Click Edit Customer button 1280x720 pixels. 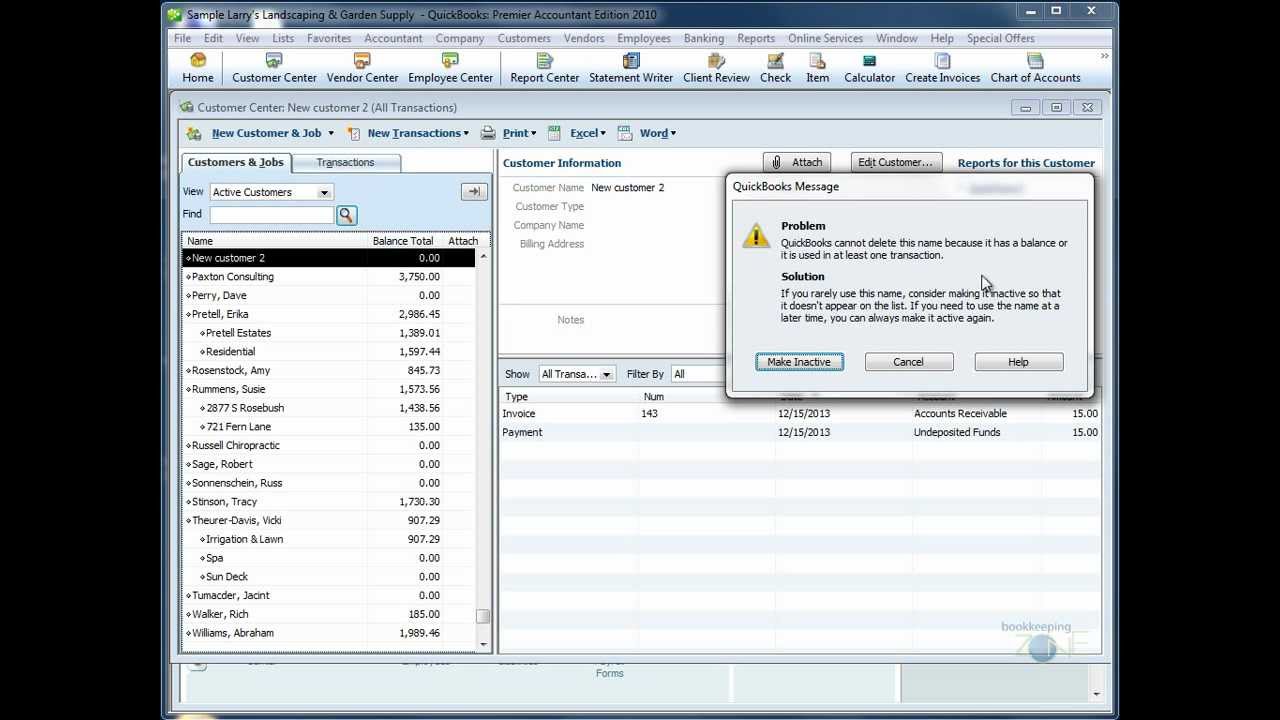(x=894, y=162)
